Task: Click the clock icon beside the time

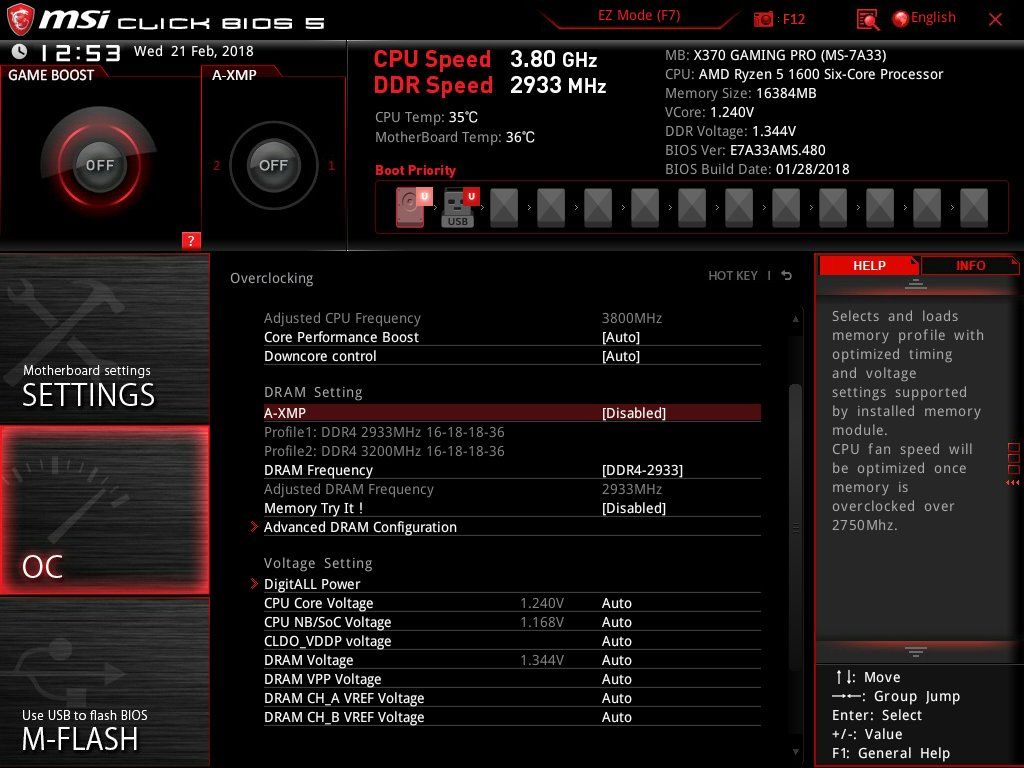Action: 20,51
